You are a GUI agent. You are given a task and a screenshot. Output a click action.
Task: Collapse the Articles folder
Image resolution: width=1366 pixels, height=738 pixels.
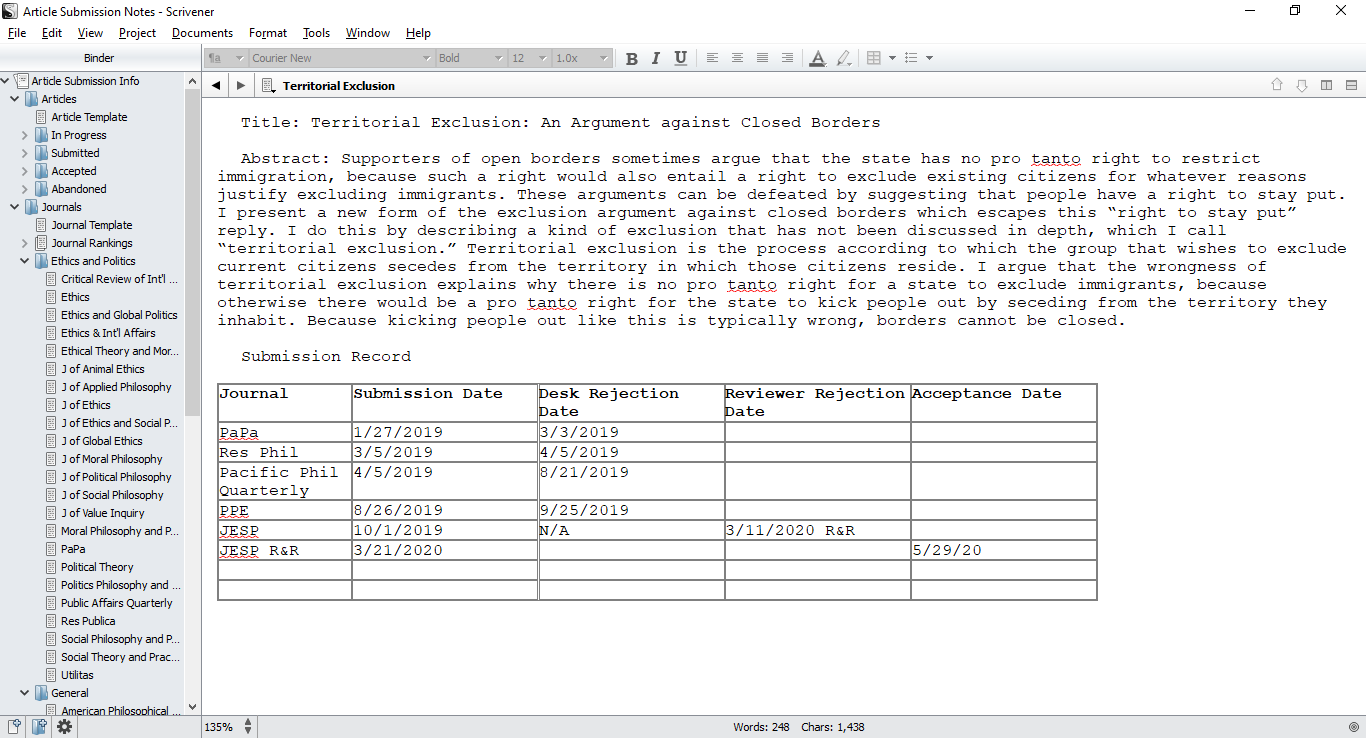point(14,99)
